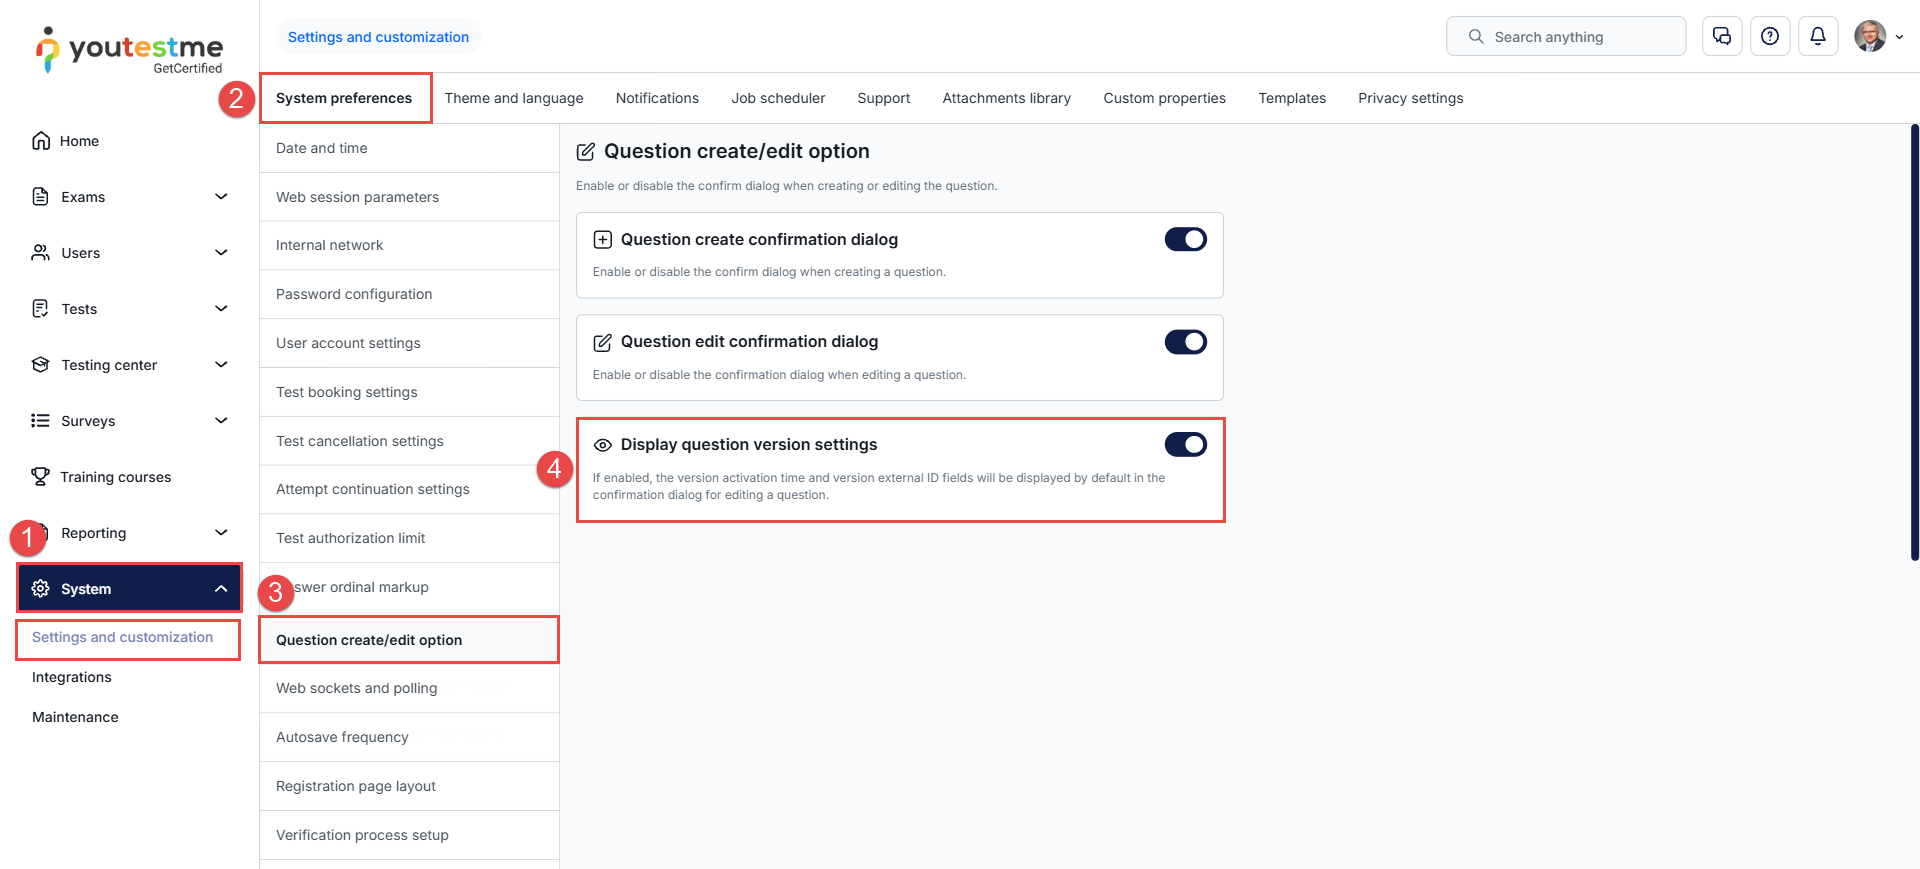Open the help question mark icon
The width and height of the screenshot is (1920, 869).
coord(1770,36)
